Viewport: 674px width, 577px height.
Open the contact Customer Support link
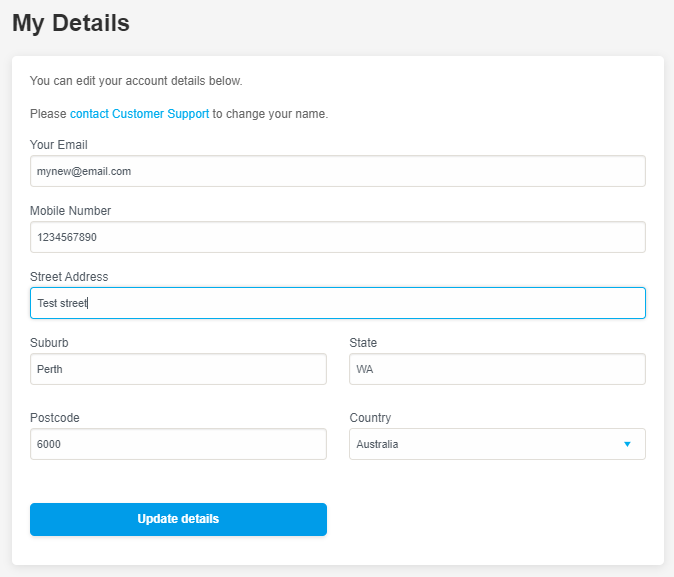click(139, 114)
